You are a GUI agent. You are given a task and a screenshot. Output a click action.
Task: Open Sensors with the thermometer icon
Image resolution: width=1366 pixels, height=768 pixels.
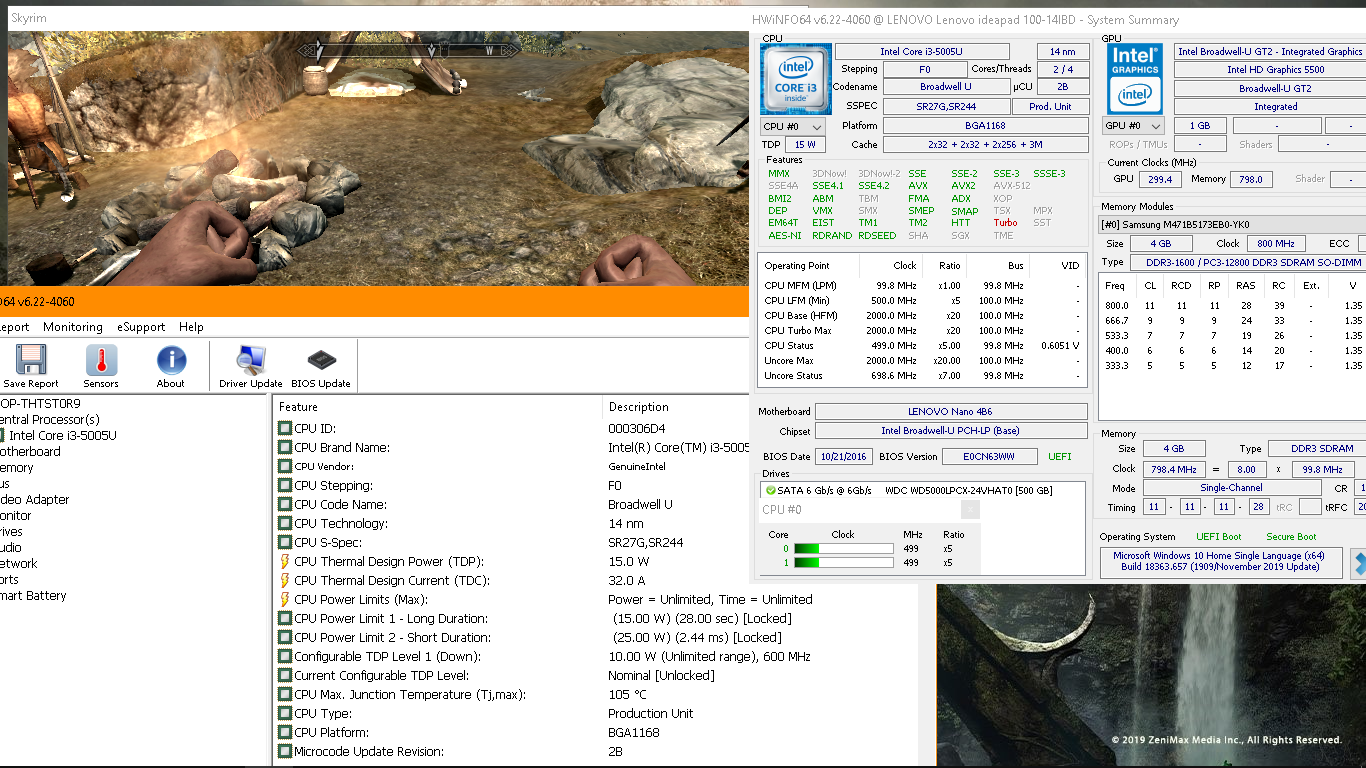pyautogui.click(x=101, y=361)
